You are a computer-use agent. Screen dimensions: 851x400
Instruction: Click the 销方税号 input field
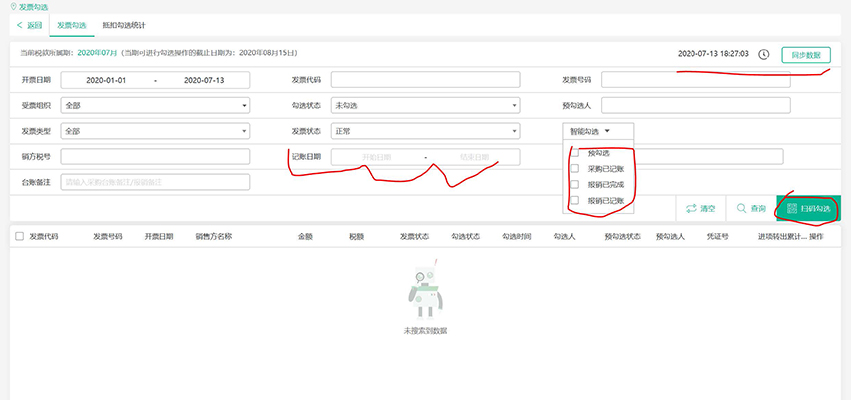point(155,156)
